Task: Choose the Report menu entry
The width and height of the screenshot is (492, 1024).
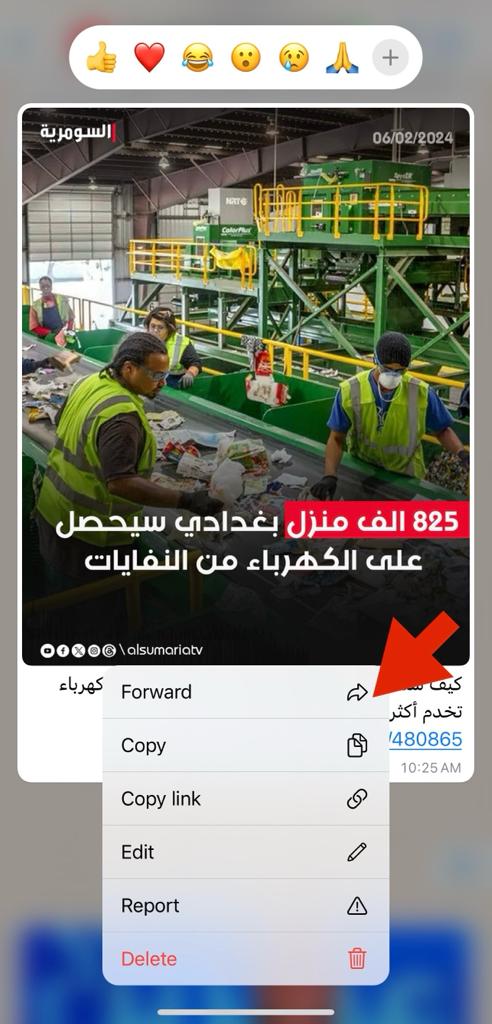Action: pos(246,906)
